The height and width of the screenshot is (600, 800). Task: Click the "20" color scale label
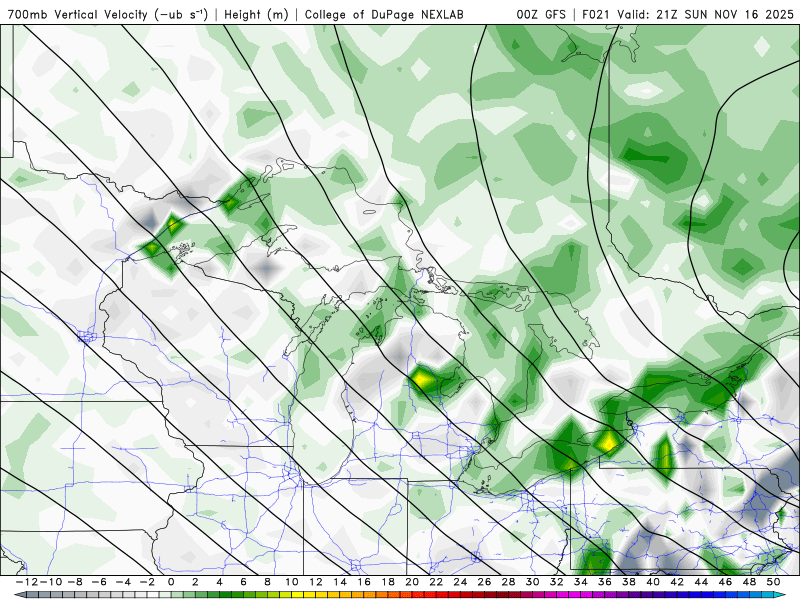point(412,582)
